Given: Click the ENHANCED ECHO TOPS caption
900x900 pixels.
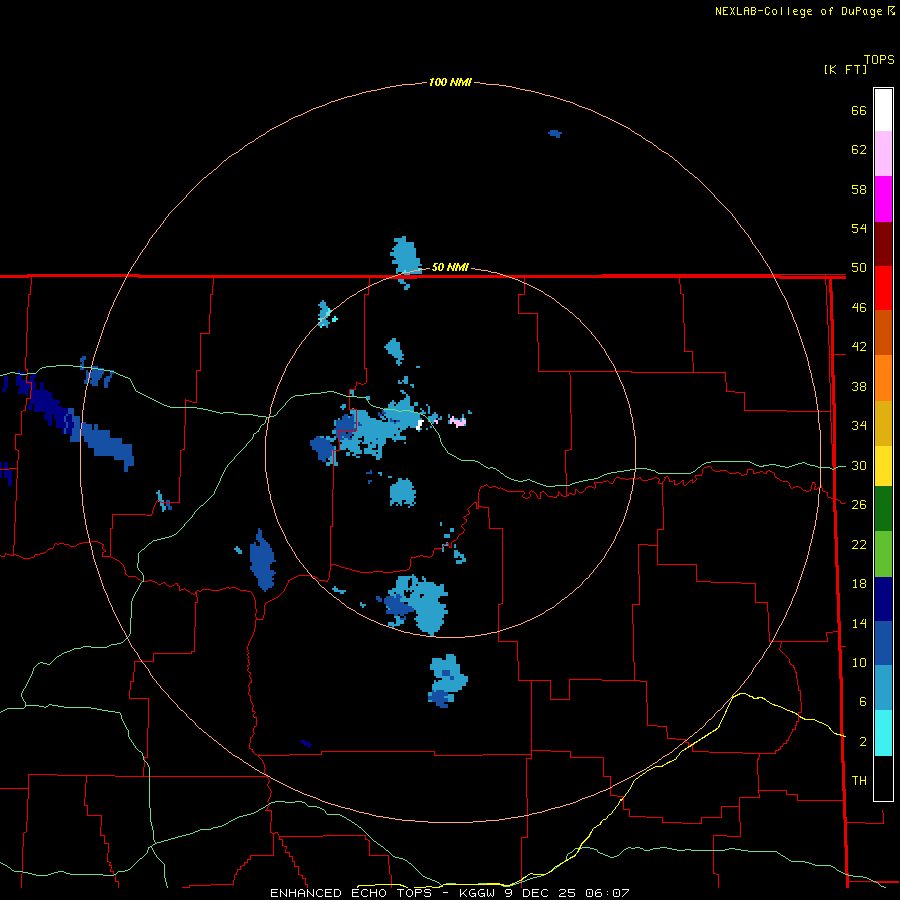Looking at the screenshot, I should 449,893.
